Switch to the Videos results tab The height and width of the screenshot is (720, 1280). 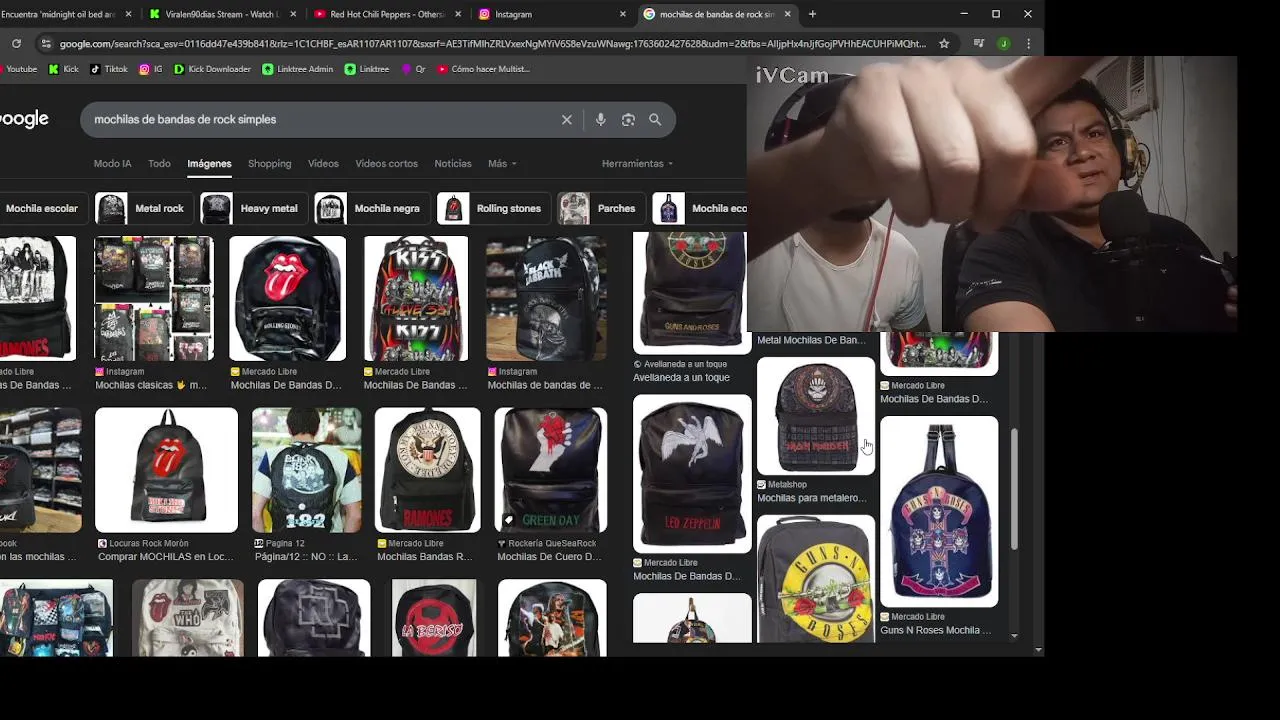tap(323, 163)
